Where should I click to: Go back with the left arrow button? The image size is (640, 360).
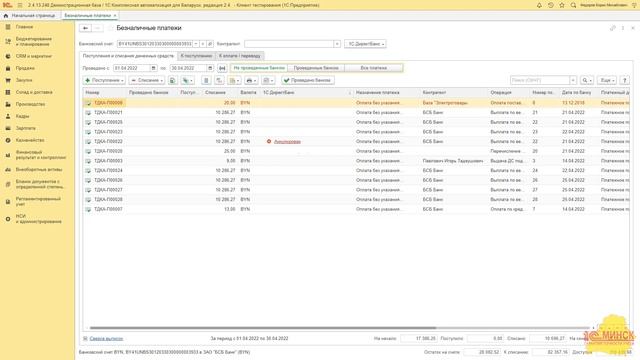(x=85, y=28)
